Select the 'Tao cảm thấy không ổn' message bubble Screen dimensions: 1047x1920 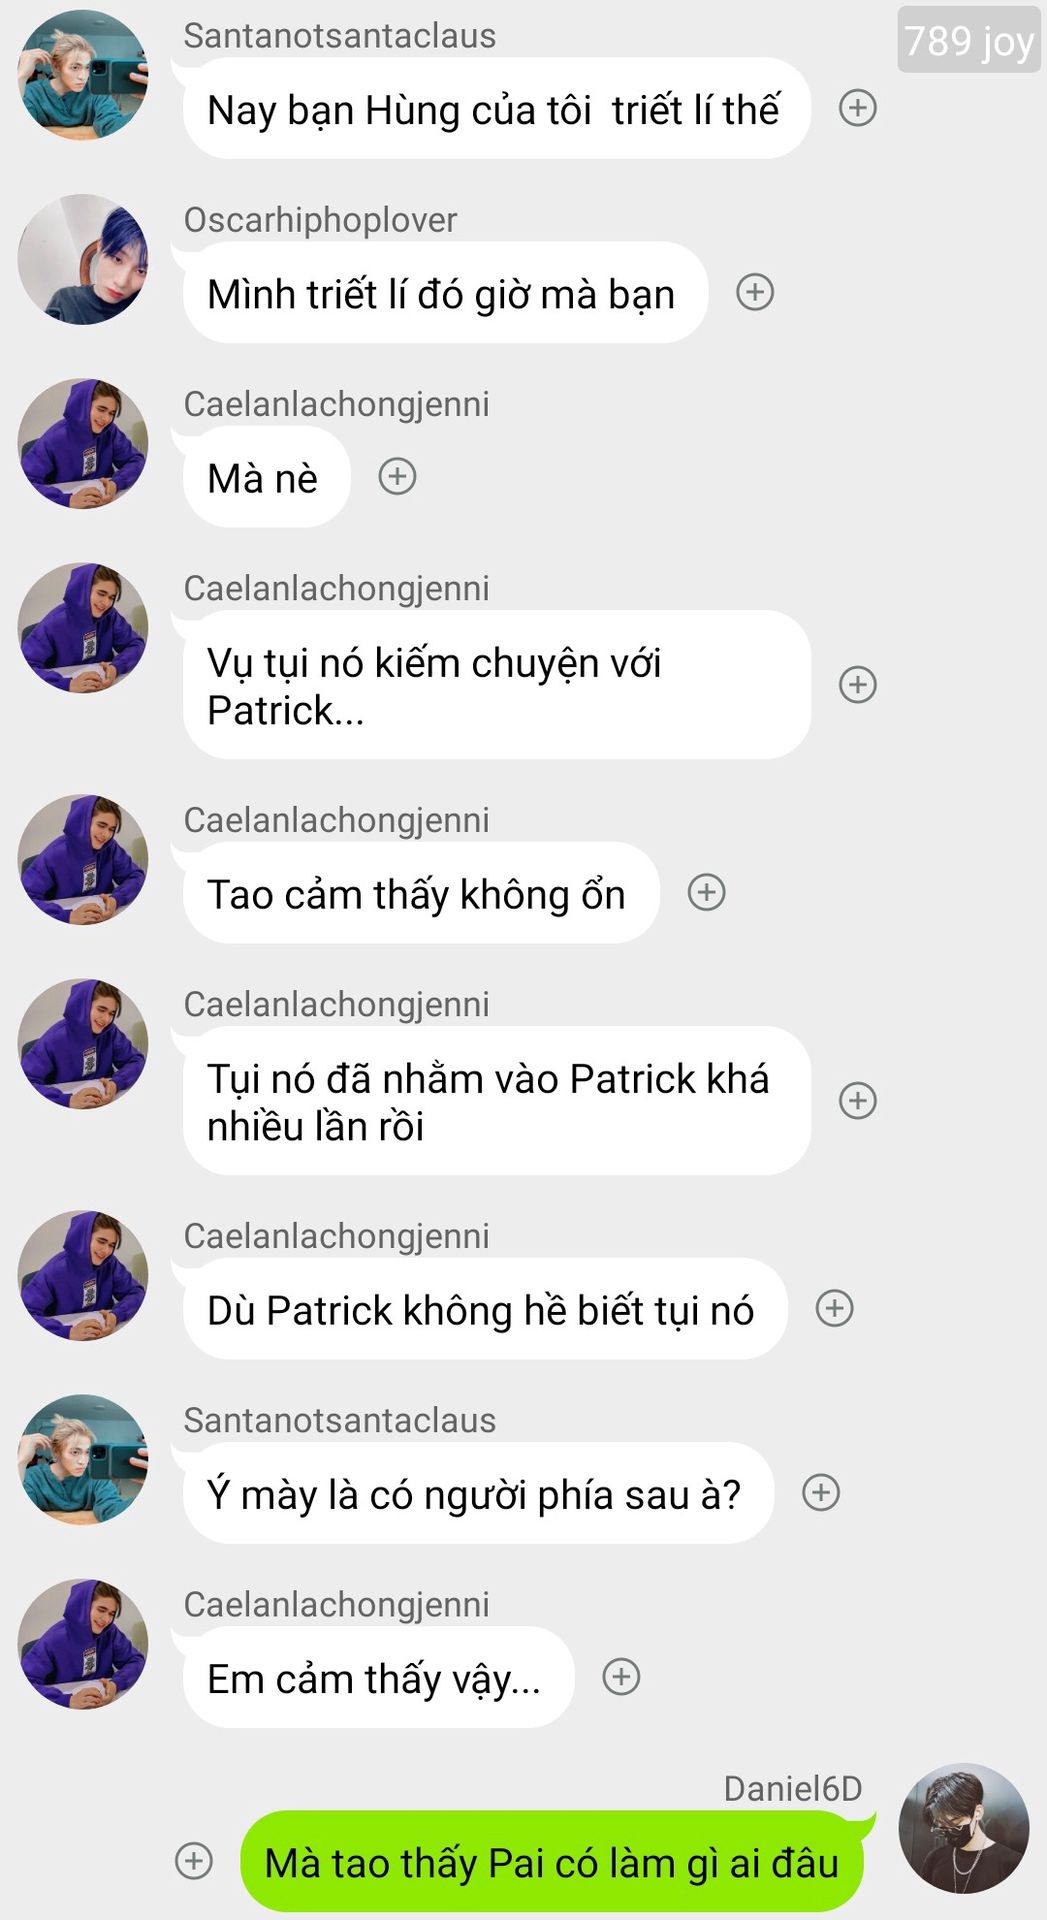point(421,893)
